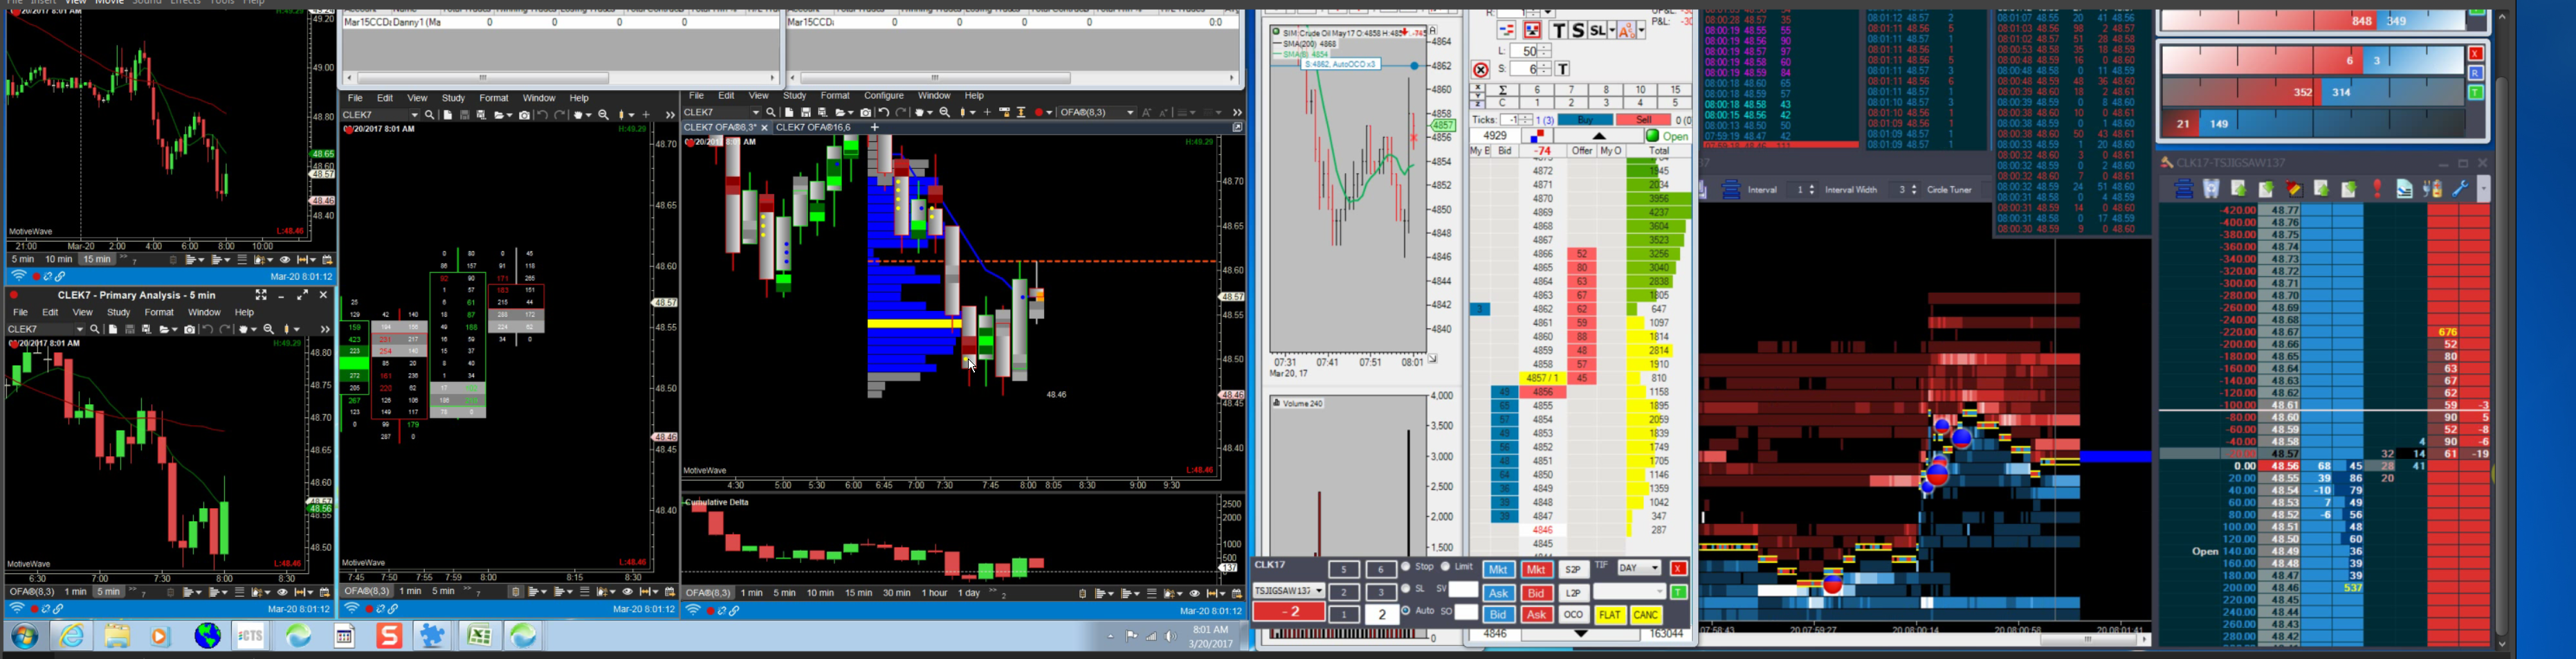Viewport: 2576px width, 659px height.
Task: Open the Excel icon on the taskbar
Action: coord(479,636)
